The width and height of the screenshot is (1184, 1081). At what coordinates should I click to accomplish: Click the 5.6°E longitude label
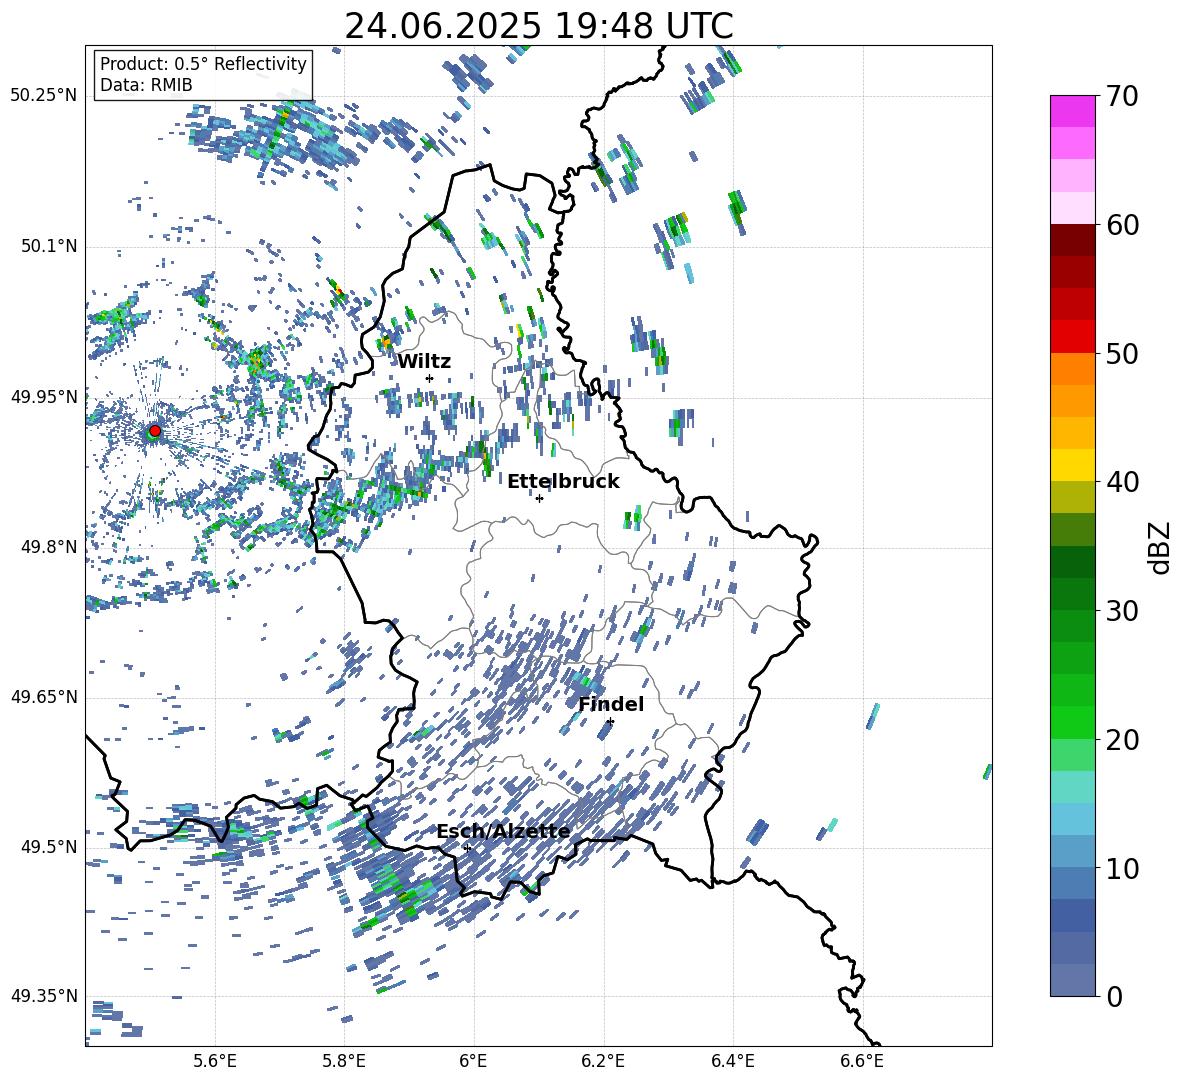[215, 1061]
